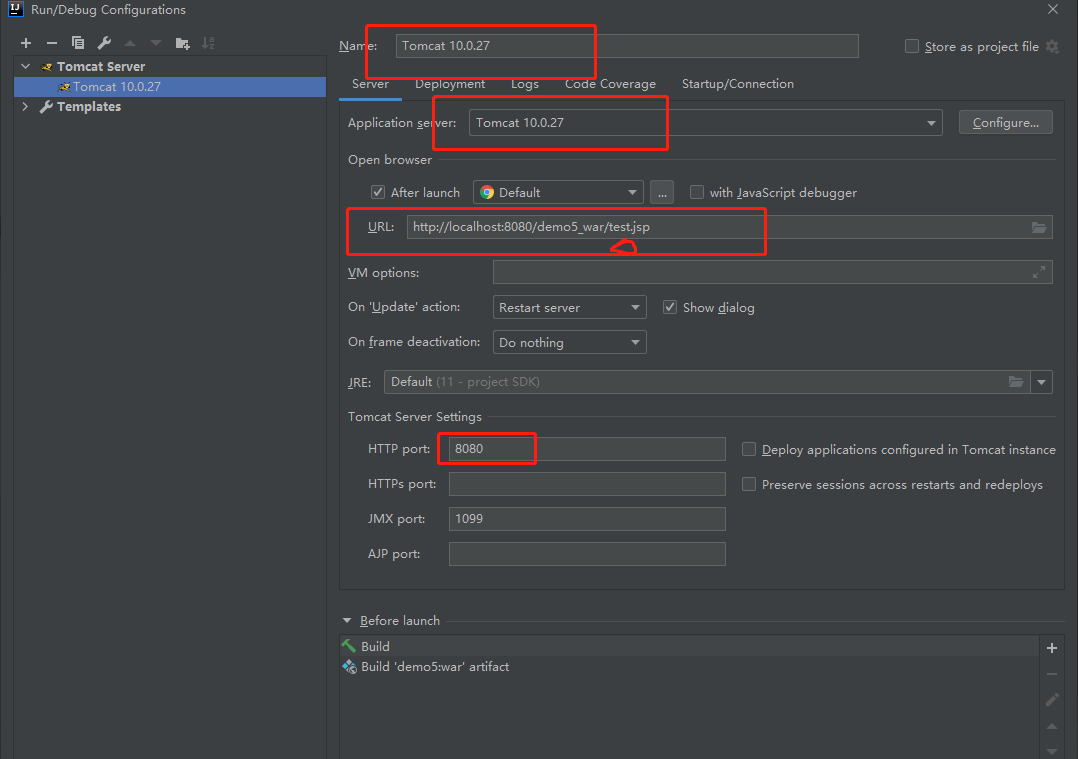Enable Deploy applications configured in Tomcat instance
This screenshot has width=1078, height=759.
tap(749, 449)
